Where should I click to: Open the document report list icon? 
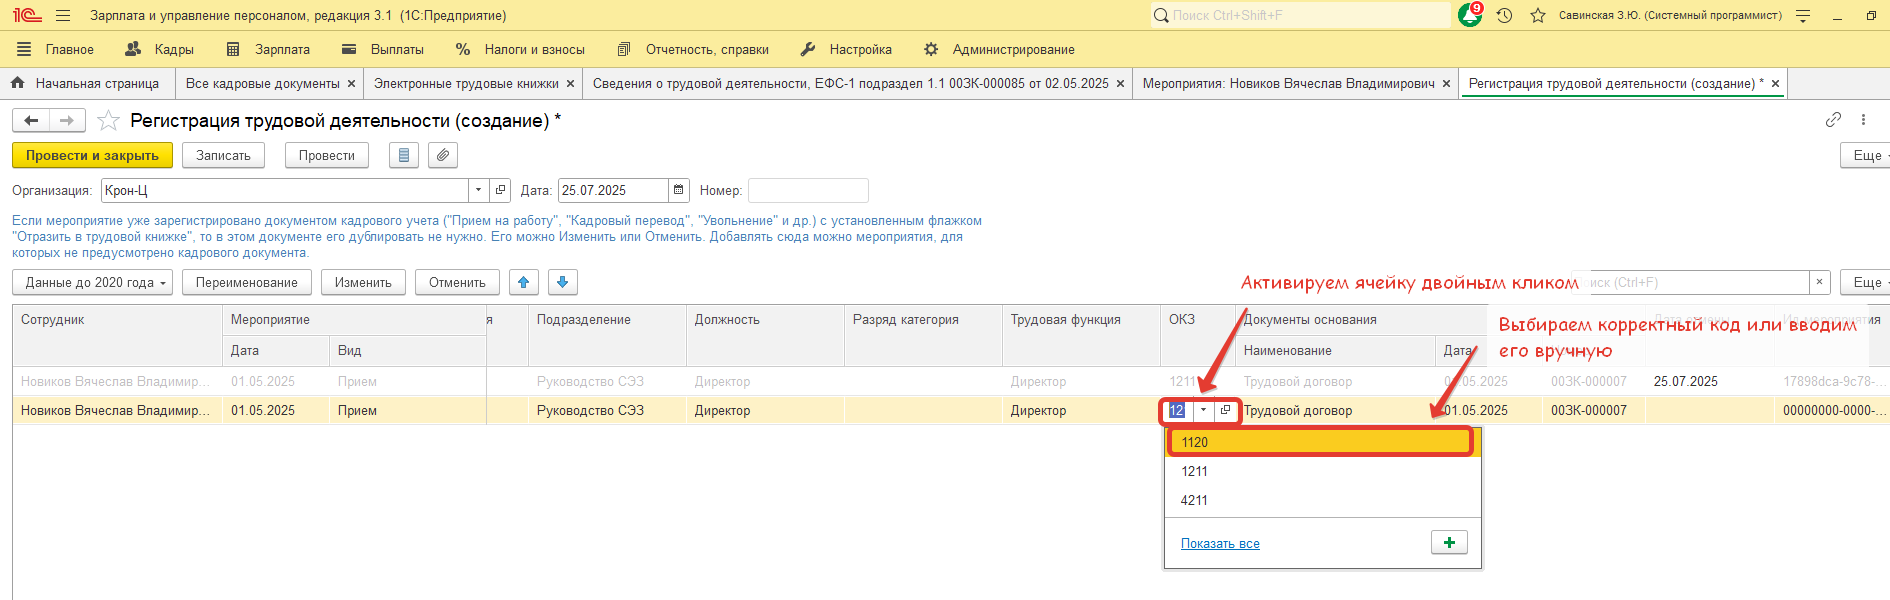pyautogui.click(x=403, y=155)
